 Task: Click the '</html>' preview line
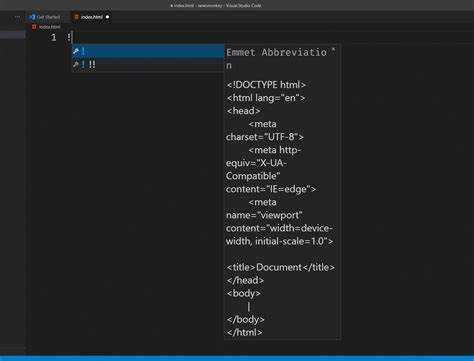244,332
